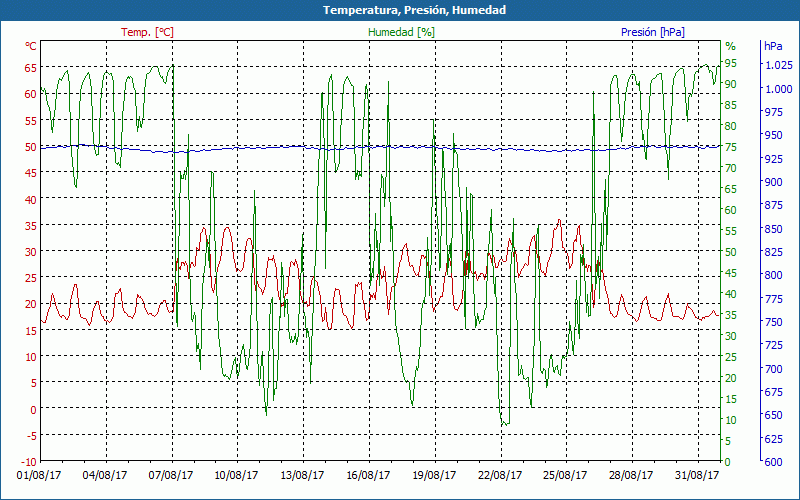Click the red temperature axis value 15
The image size is (800, 500).
pos(31,331)
